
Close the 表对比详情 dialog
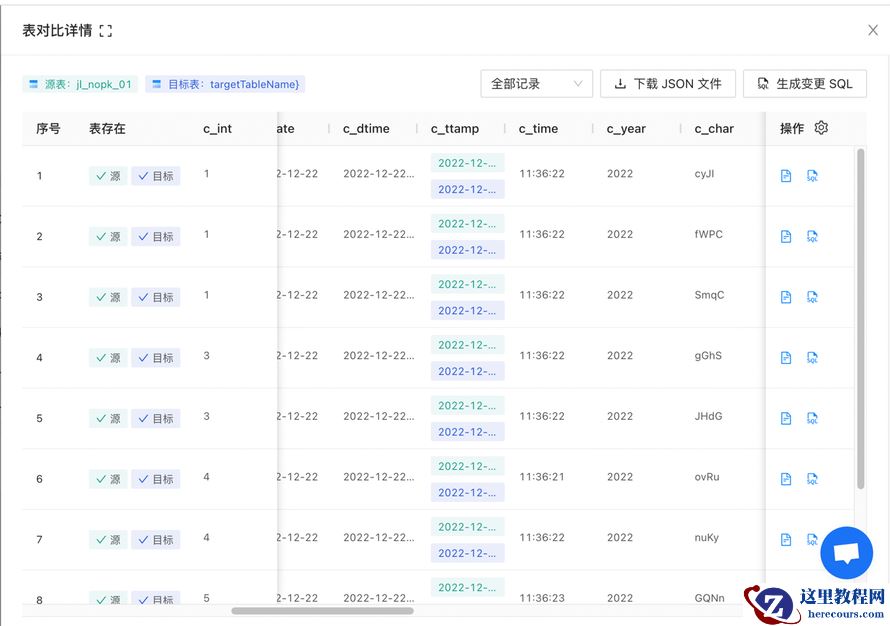click(x=873, y=30)
